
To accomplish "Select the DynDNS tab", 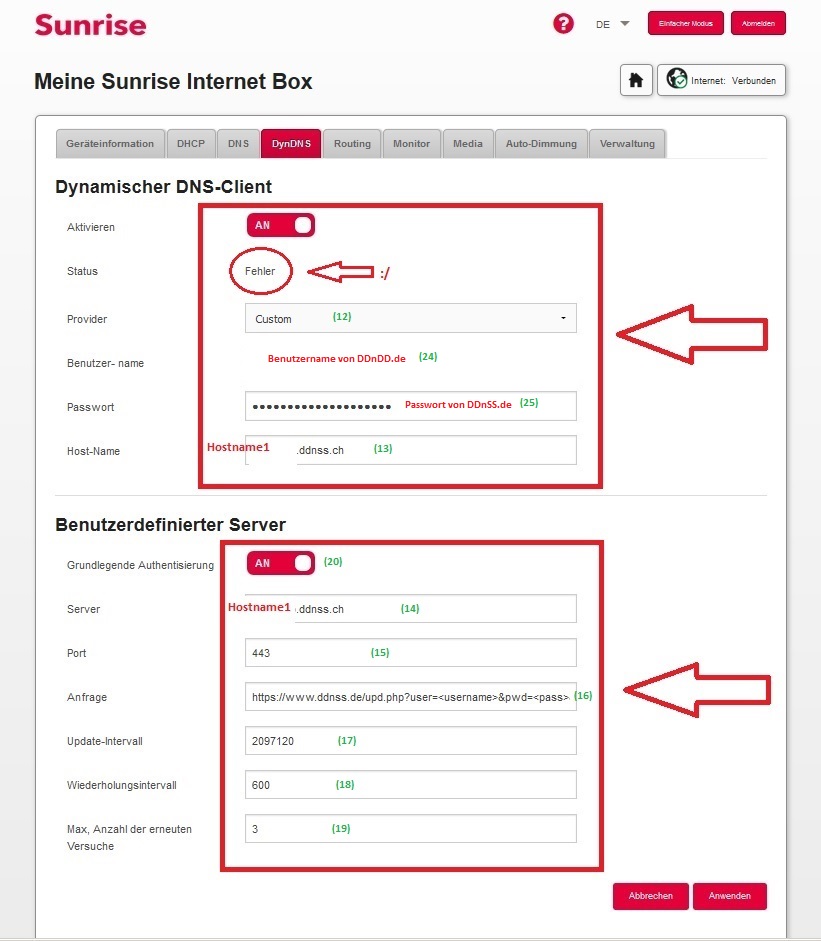I will tap(291, 143).
